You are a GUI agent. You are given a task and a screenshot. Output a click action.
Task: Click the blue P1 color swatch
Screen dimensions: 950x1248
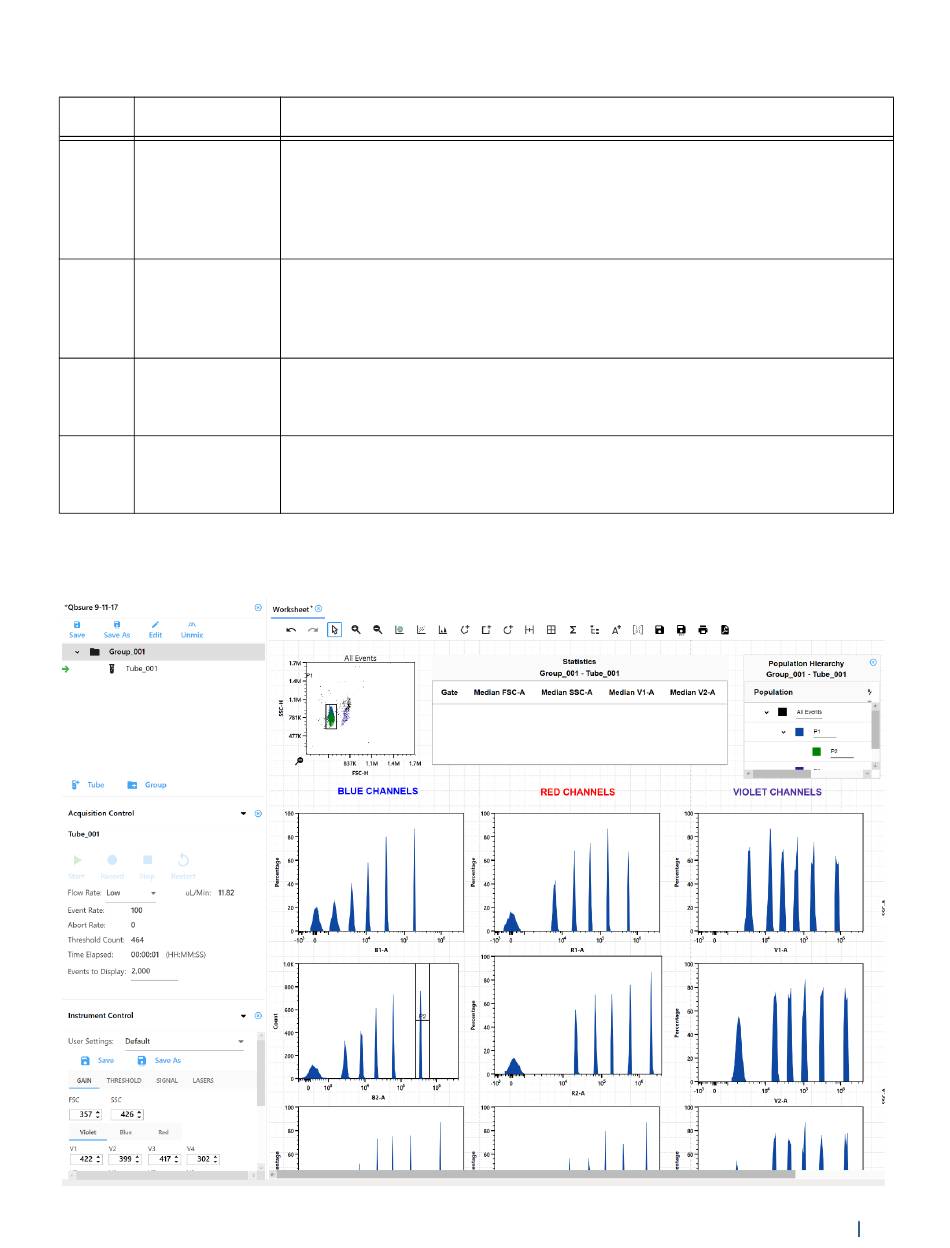coord(800,731)
